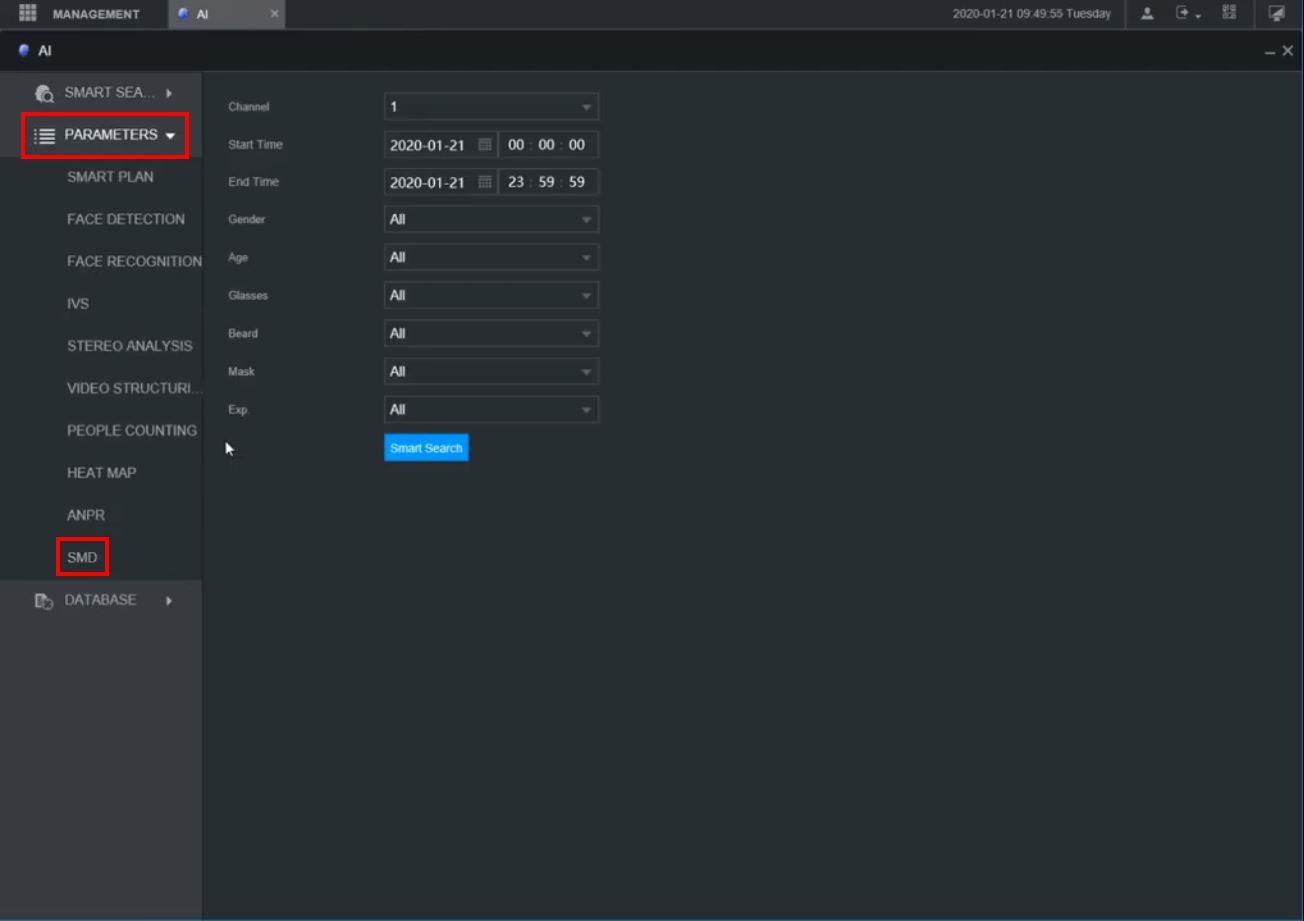Open the Glasses dropdown
The image size is (1304, 921).
491,295
